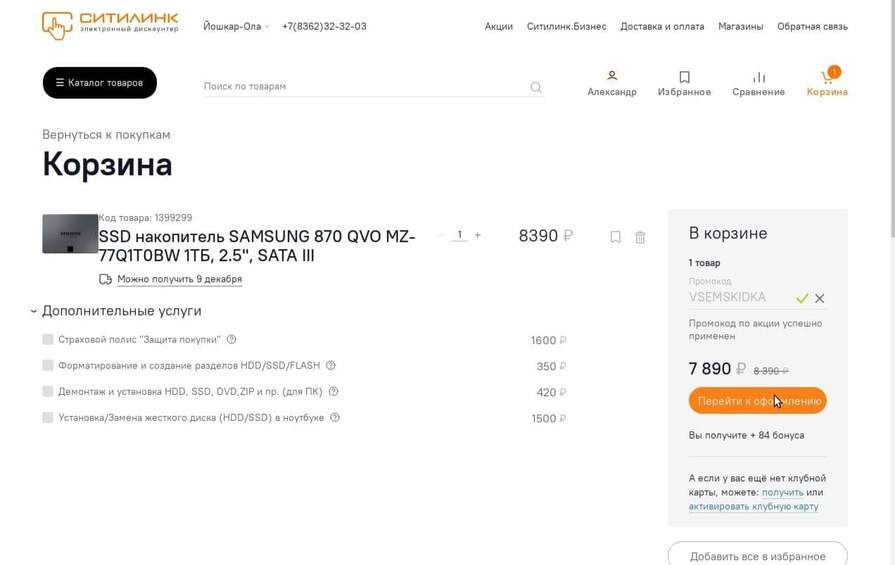
Task: Increase the SSD quantity with plus
Action: (x=478, y=235)
